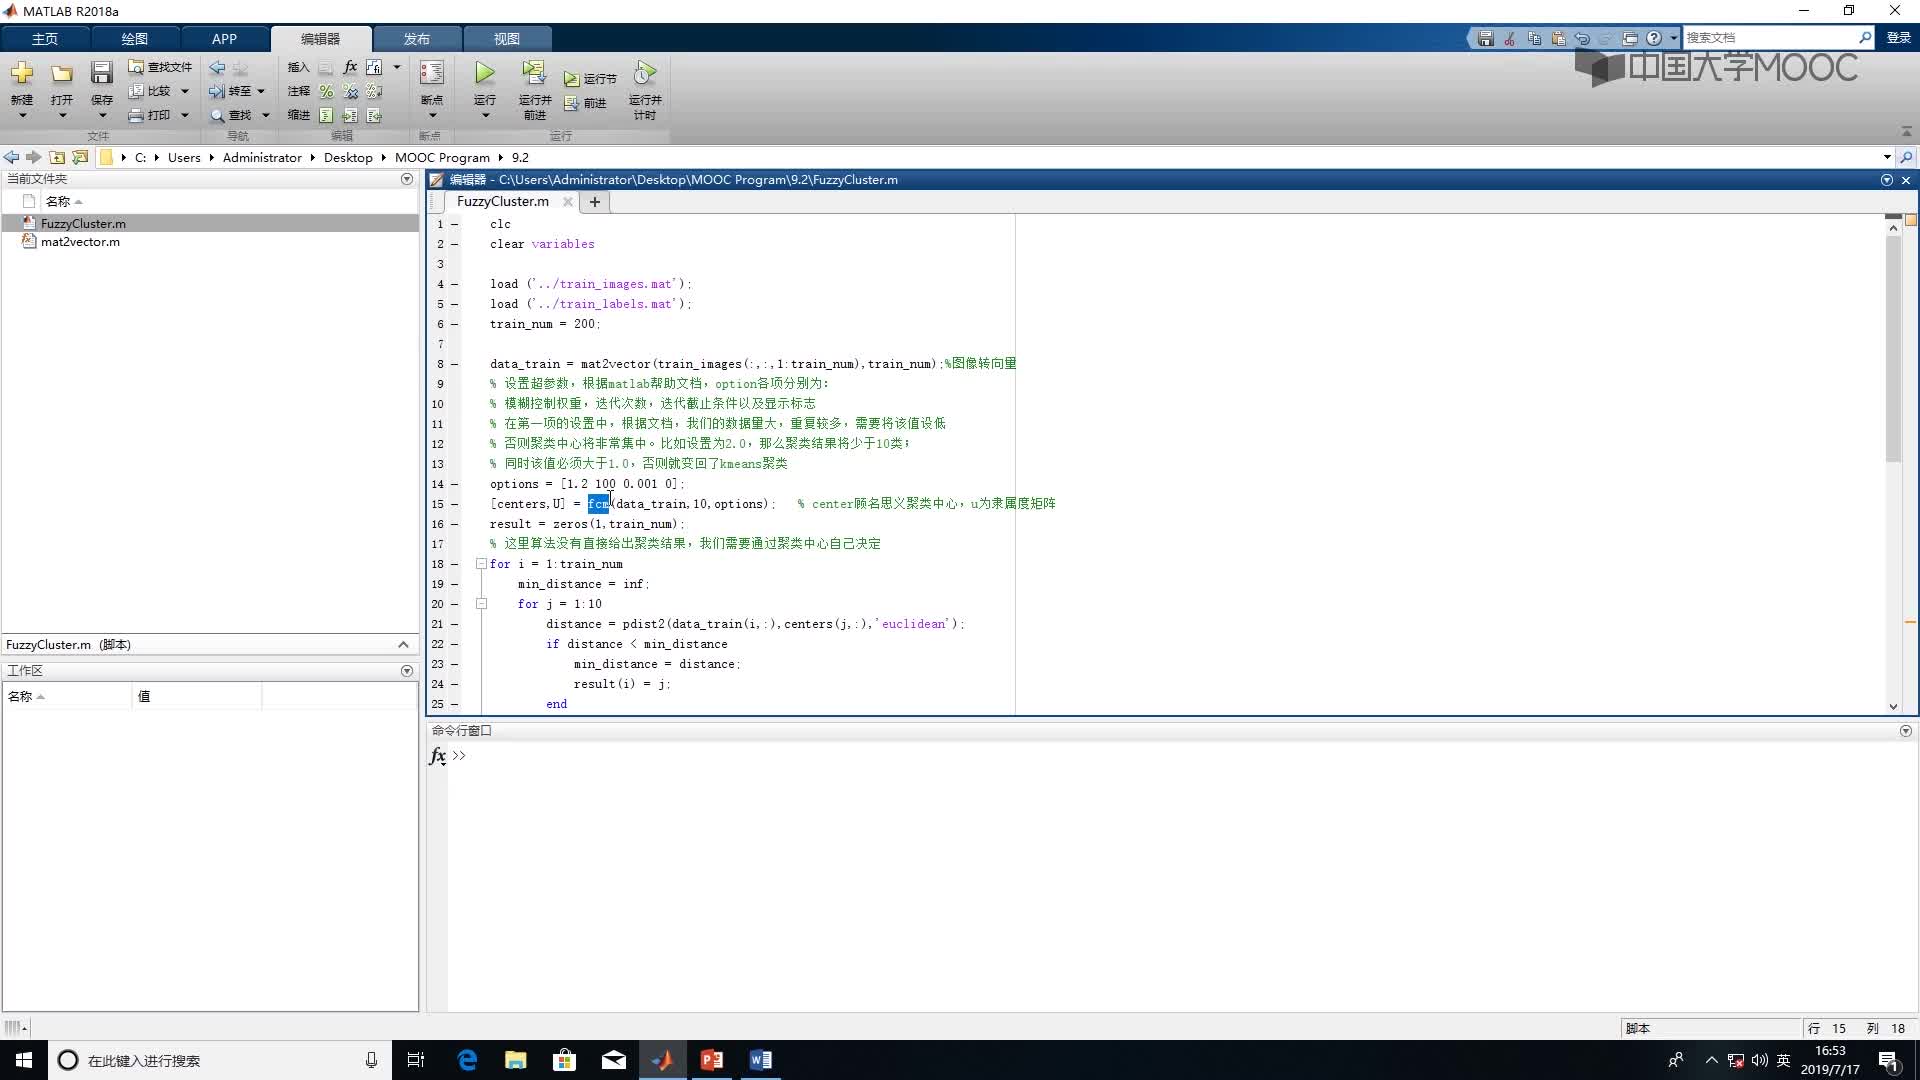Set breakpoint at line 21 dash

point(455,624)
